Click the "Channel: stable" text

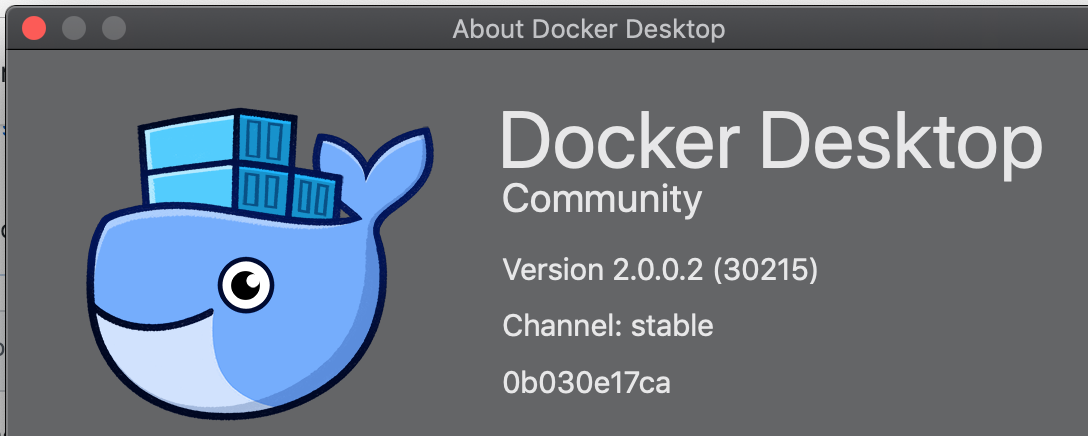(x=608, y=326)
